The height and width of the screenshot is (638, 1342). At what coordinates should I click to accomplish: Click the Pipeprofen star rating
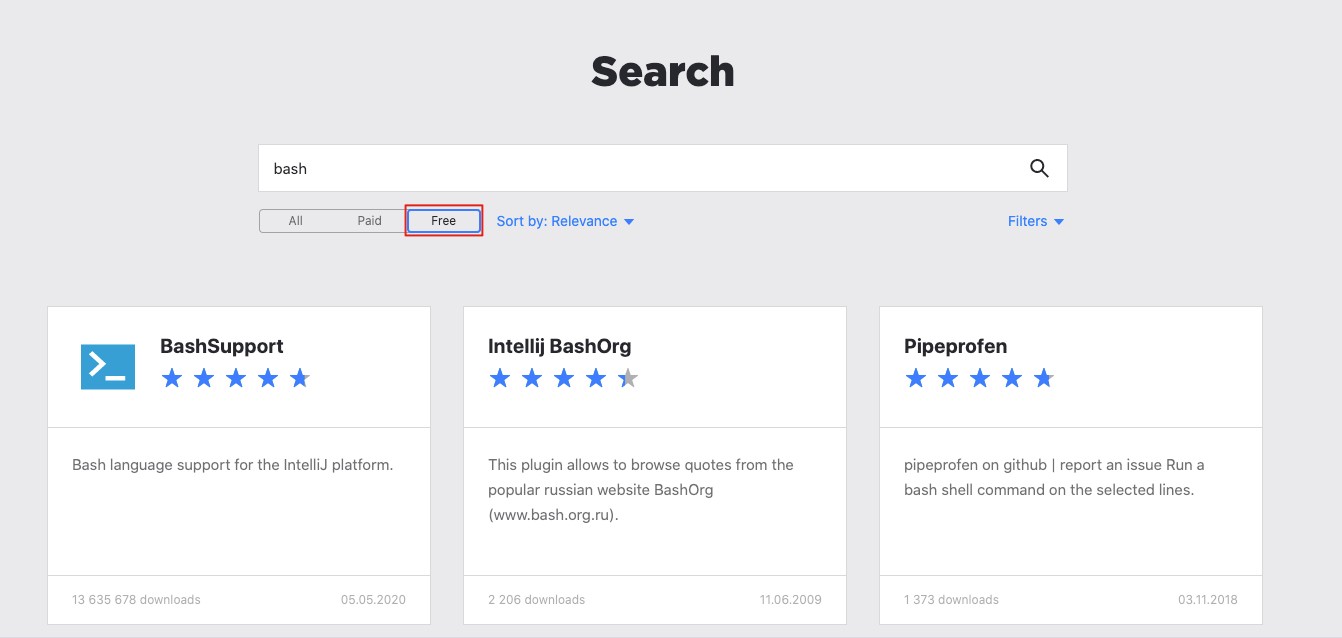click(x=979, y=378)
